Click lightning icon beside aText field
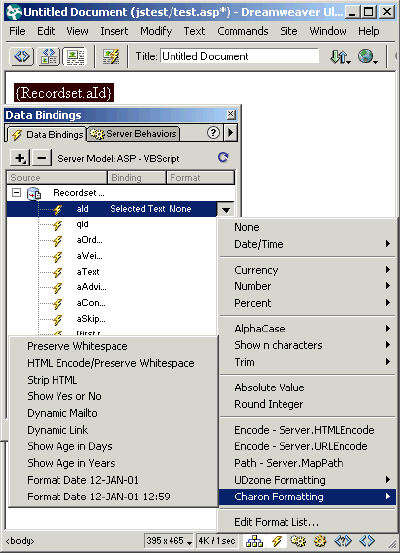 (x=57, y=272)
